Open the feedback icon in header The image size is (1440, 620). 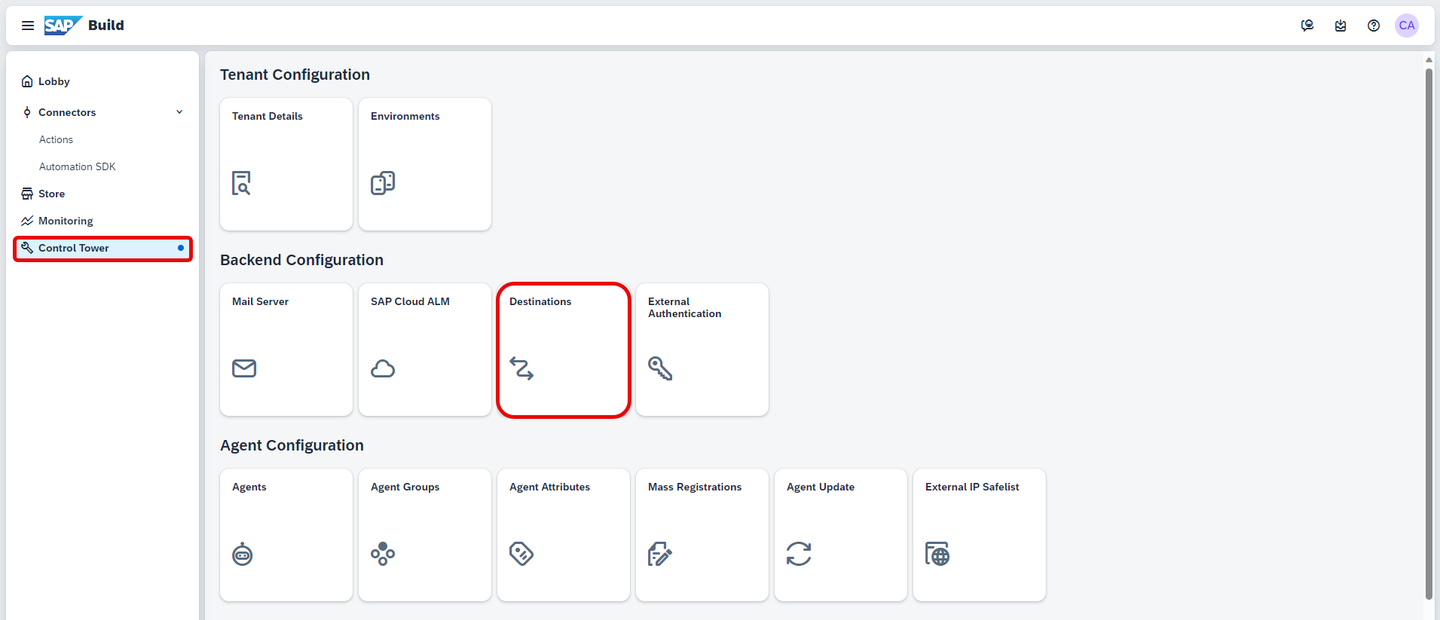coord(1307,26)
